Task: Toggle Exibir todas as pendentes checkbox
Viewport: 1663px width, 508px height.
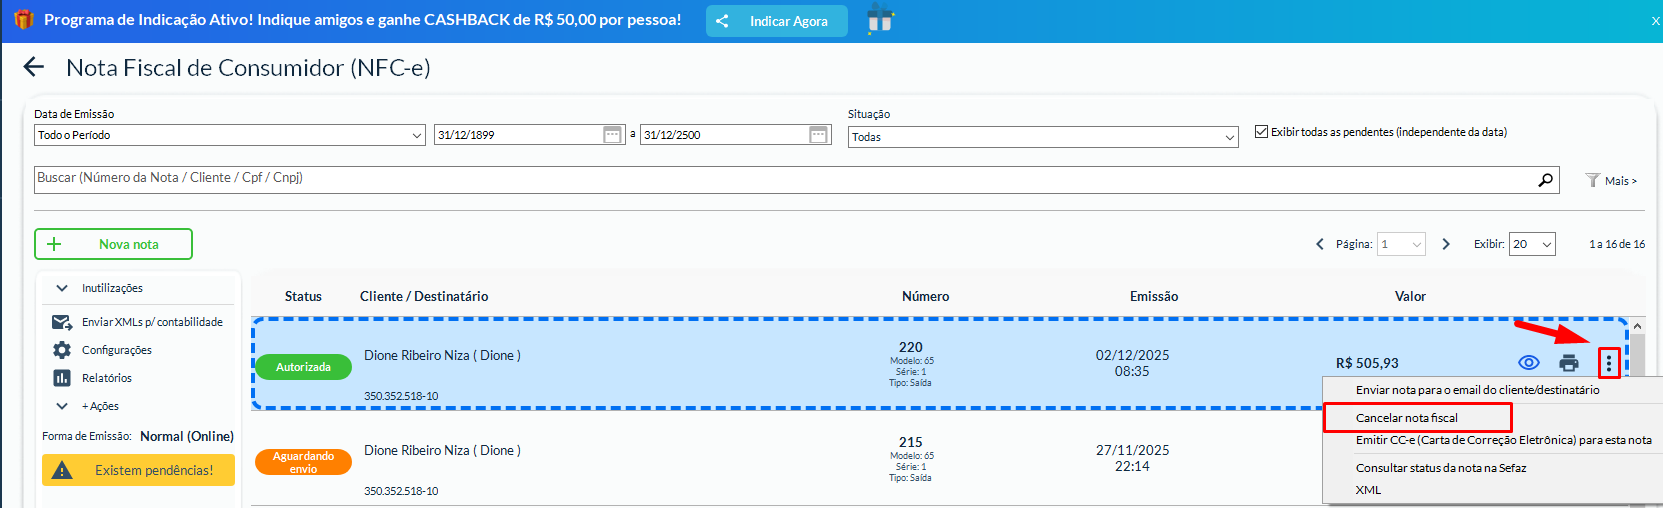Action: click(1261, 132)
